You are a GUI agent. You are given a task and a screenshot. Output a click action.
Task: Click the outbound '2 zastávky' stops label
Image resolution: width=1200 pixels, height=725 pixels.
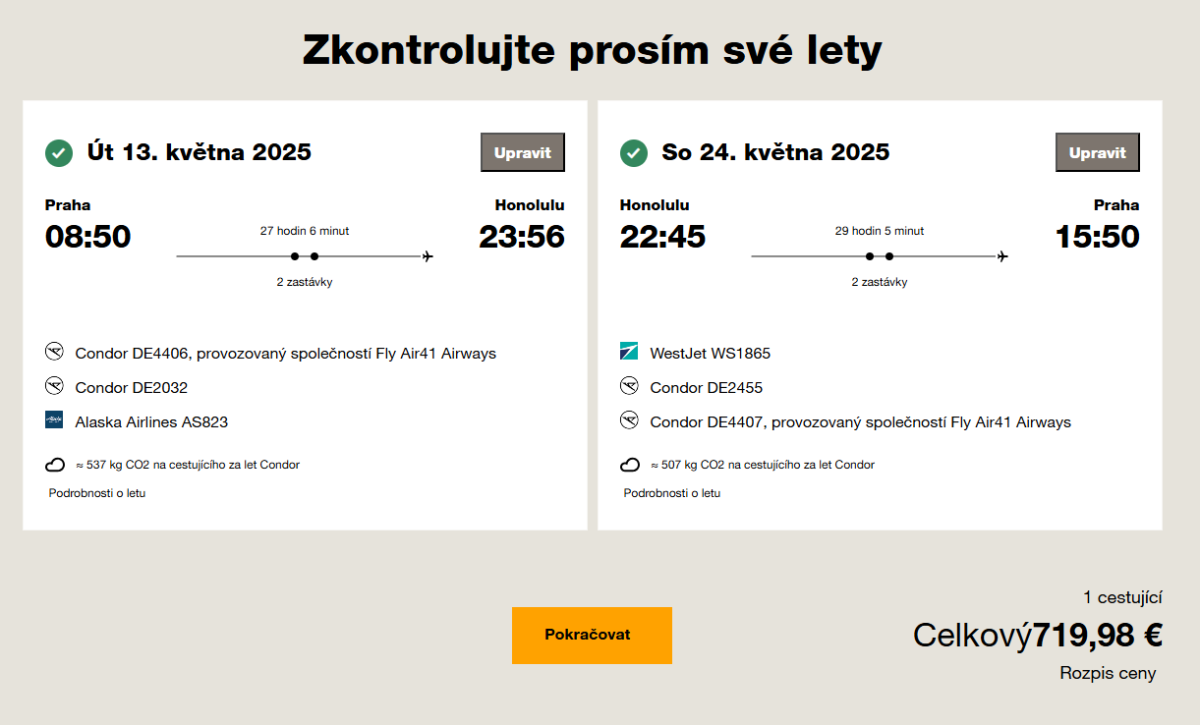304,282
